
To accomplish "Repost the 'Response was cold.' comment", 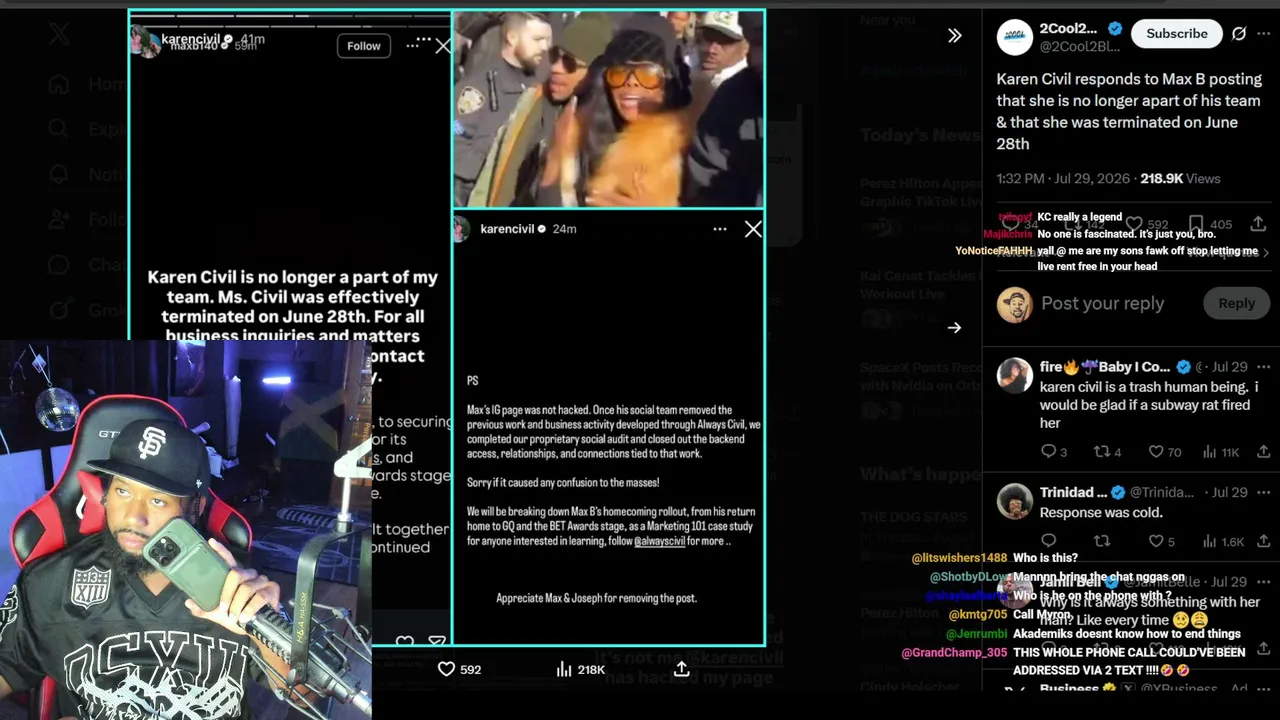I will tap(1102, 542).
